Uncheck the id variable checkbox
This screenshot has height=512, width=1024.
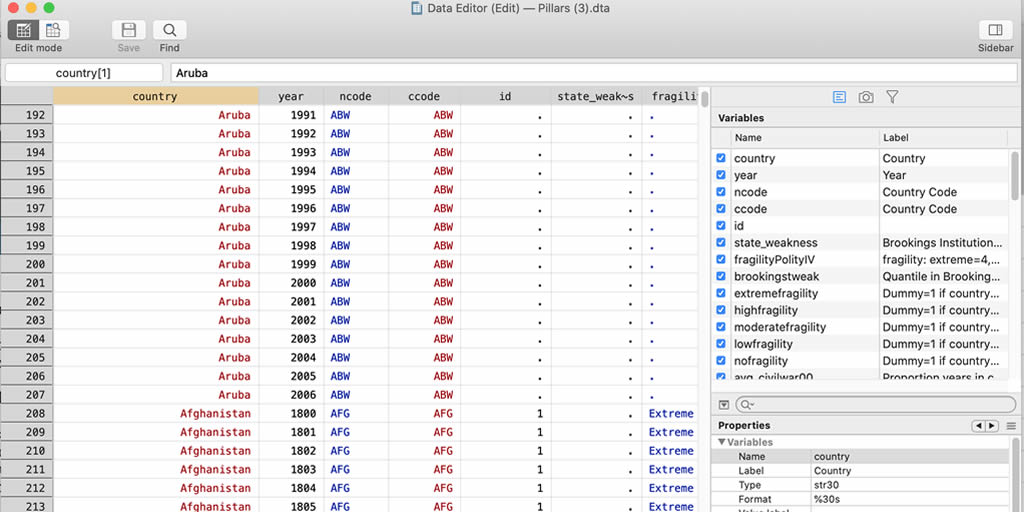tap(721, 225)
